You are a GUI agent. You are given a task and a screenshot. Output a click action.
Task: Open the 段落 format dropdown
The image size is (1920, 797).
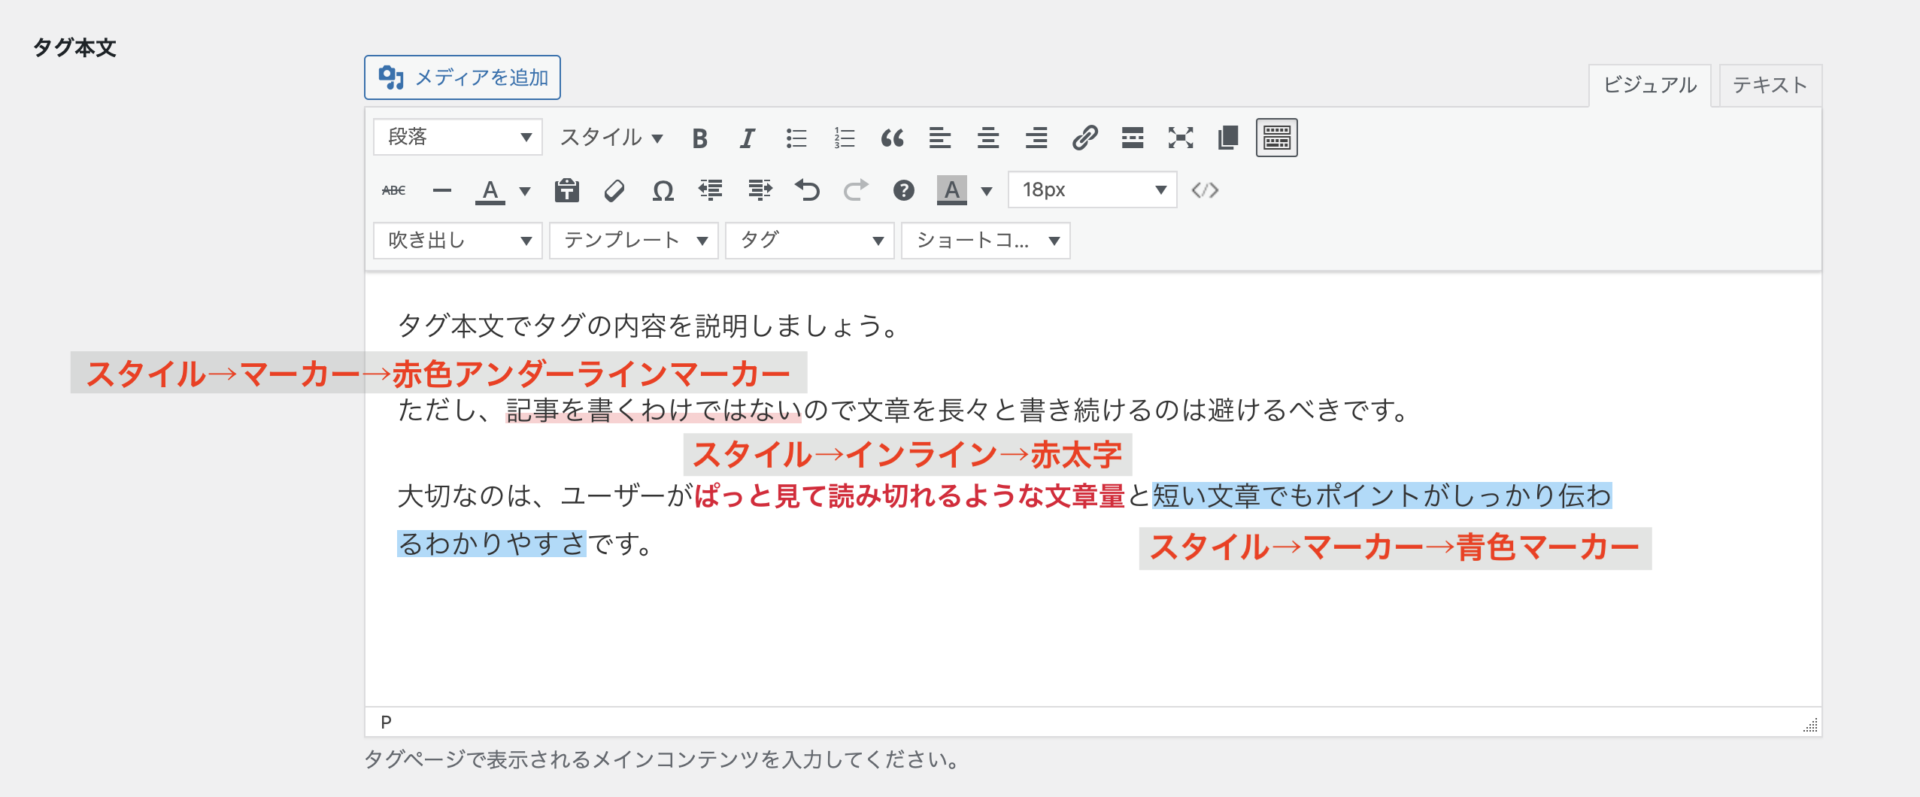click(x=458, y=137)
